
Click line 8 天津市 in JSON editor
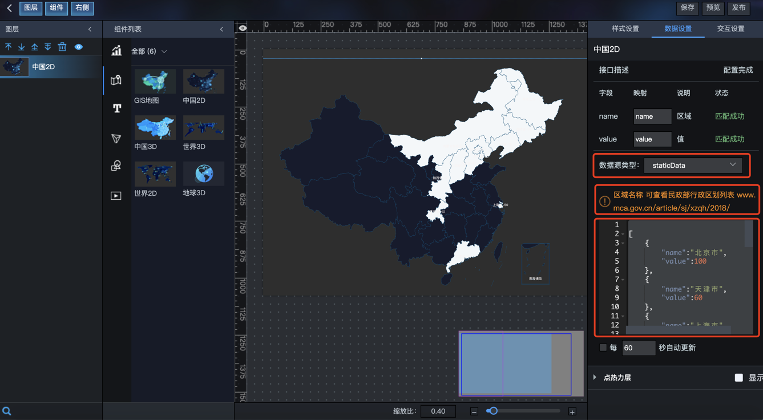click(x=693, y=289)
